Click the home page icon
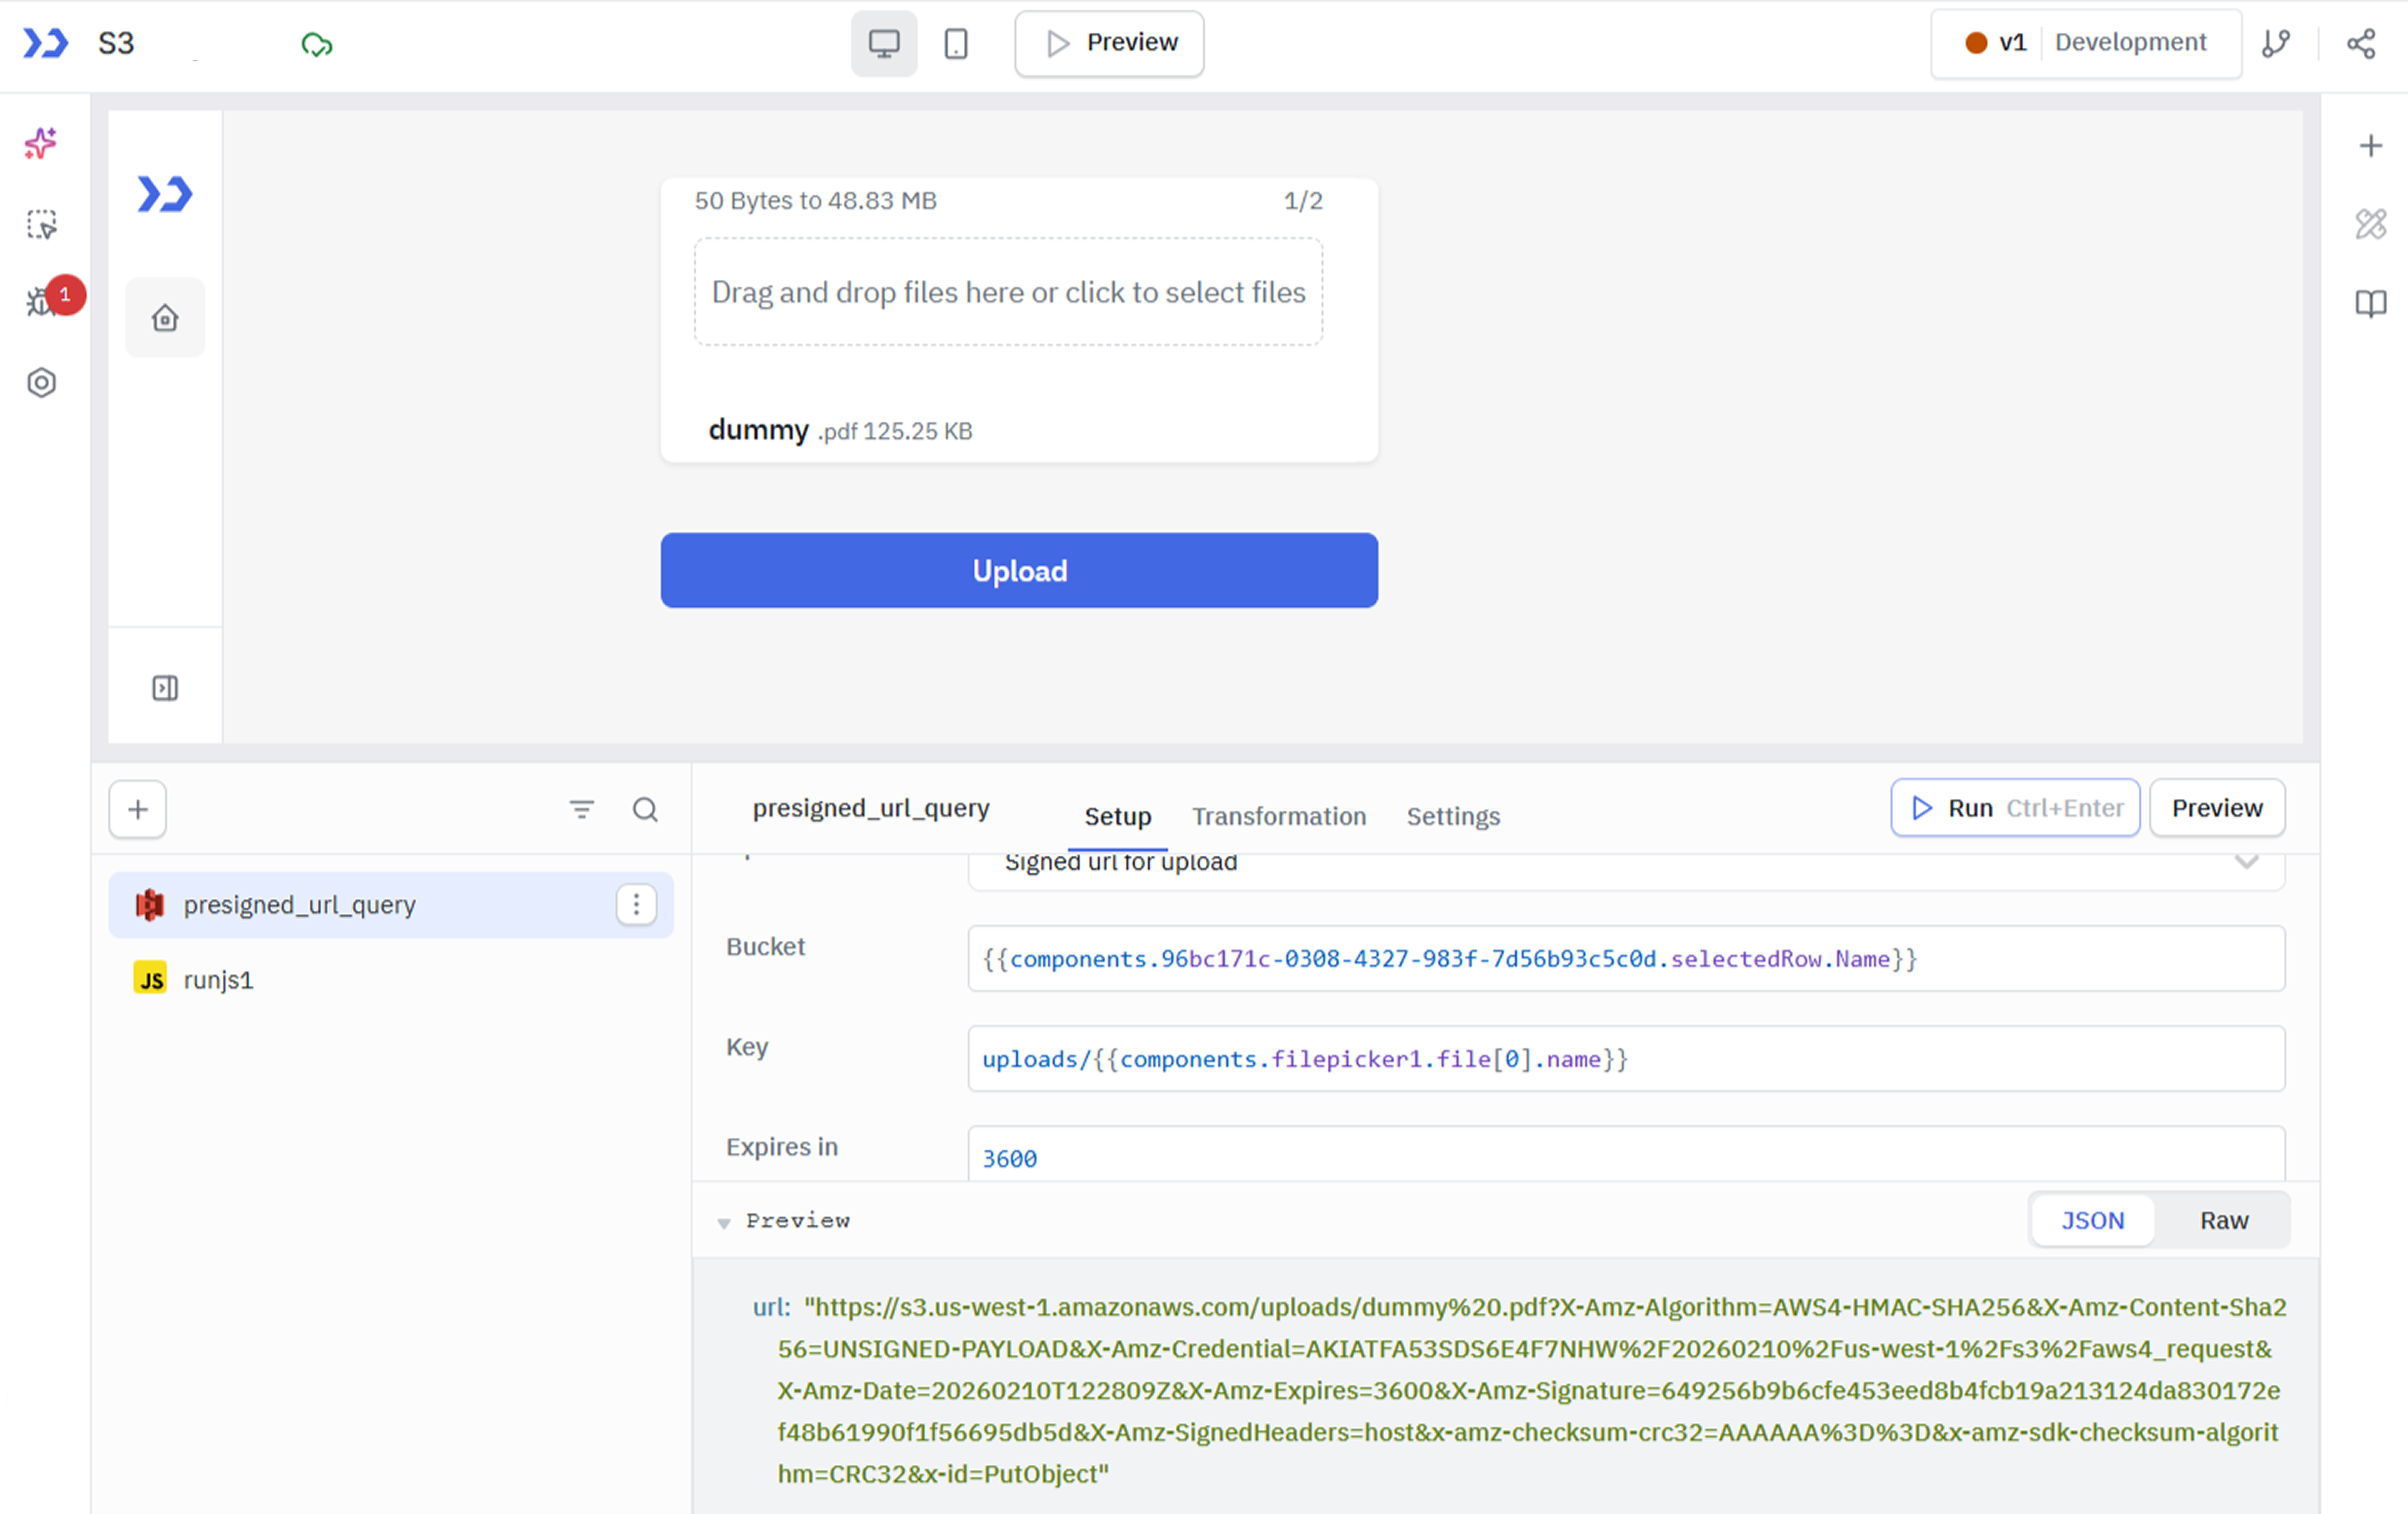This screenshot has height=1514, width=2408. 165,318
